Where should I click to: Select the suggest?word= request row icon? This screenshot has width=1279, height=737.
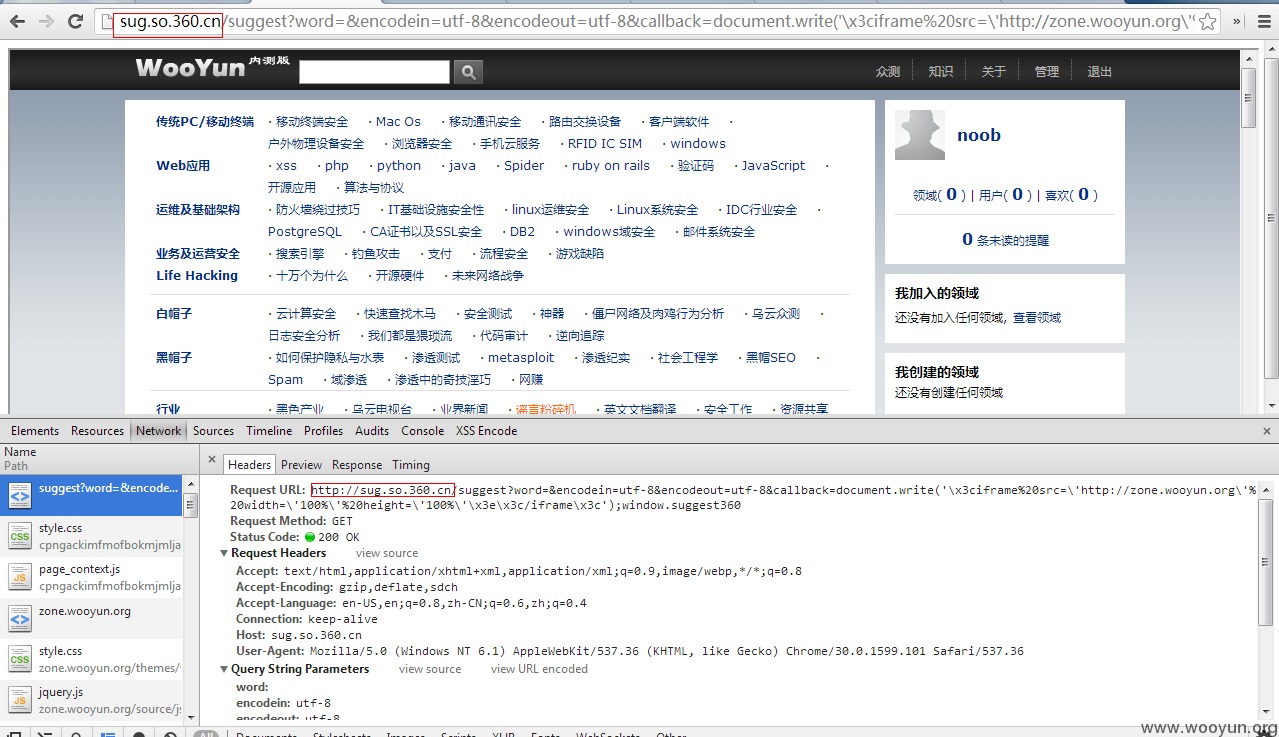pyautogui.click(x=20, y=494)
